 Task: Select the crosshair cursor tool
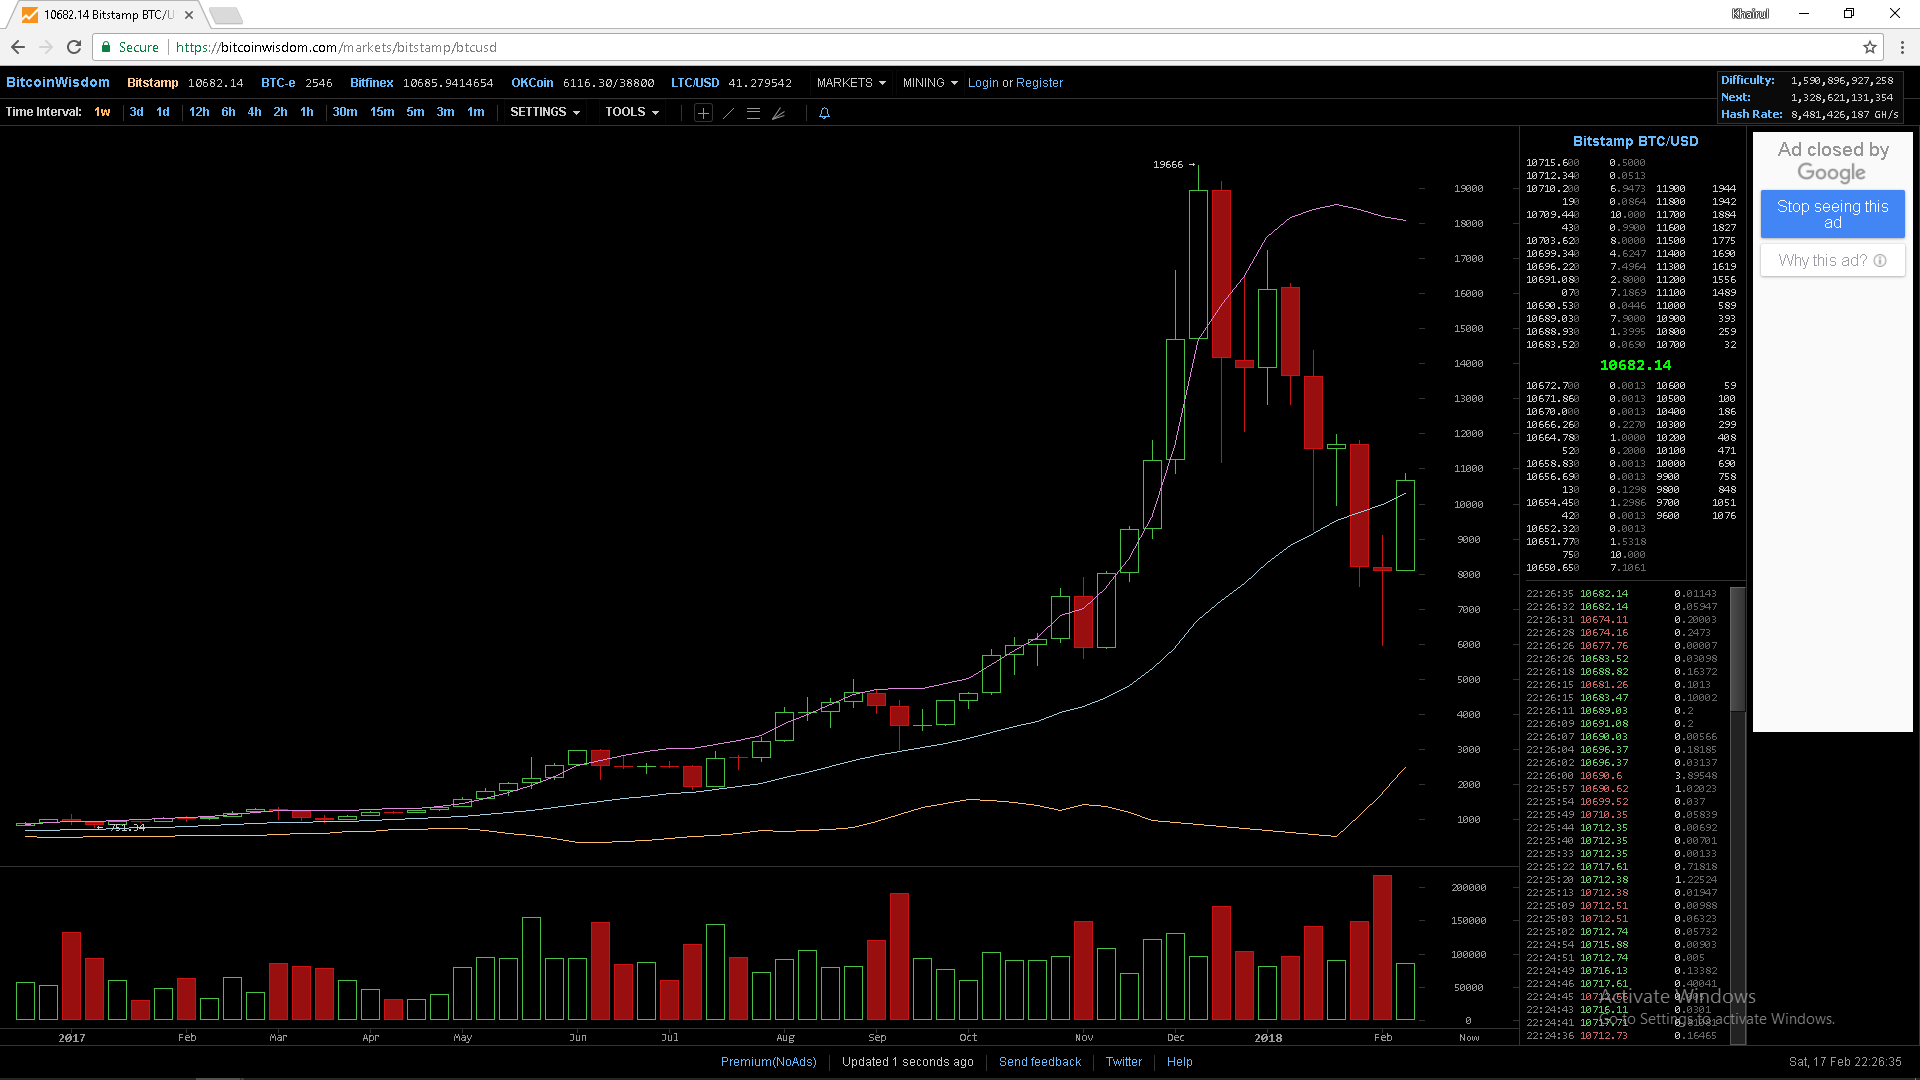point(703,113)
